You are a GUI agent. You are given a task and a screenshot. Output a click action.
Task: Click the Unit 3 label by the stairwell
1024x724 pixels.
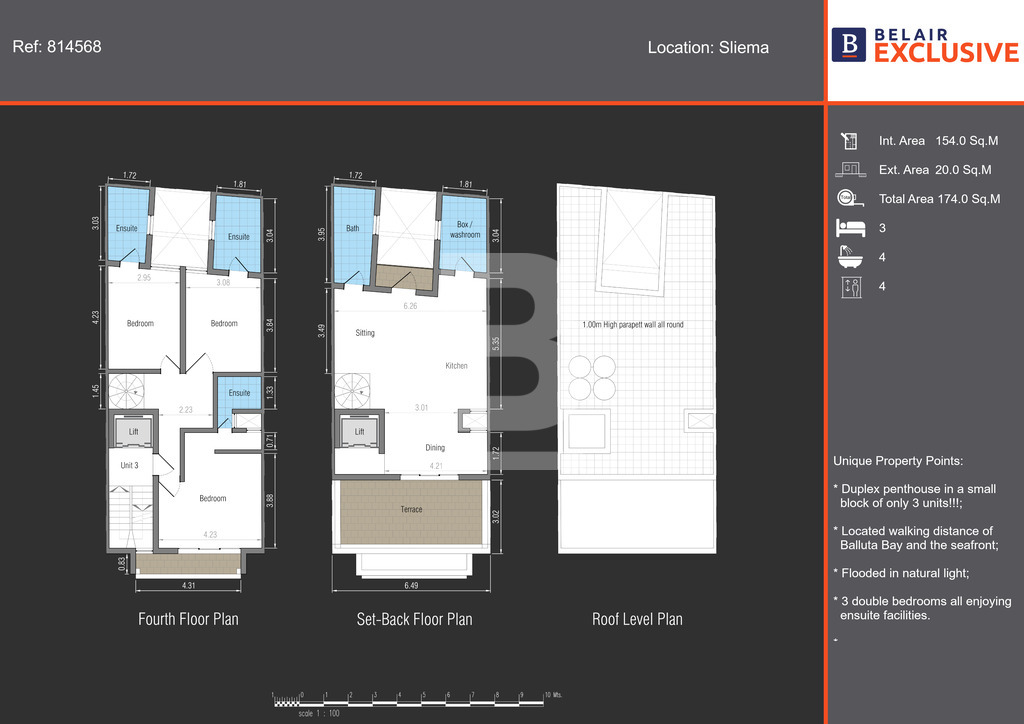(129, 466)
